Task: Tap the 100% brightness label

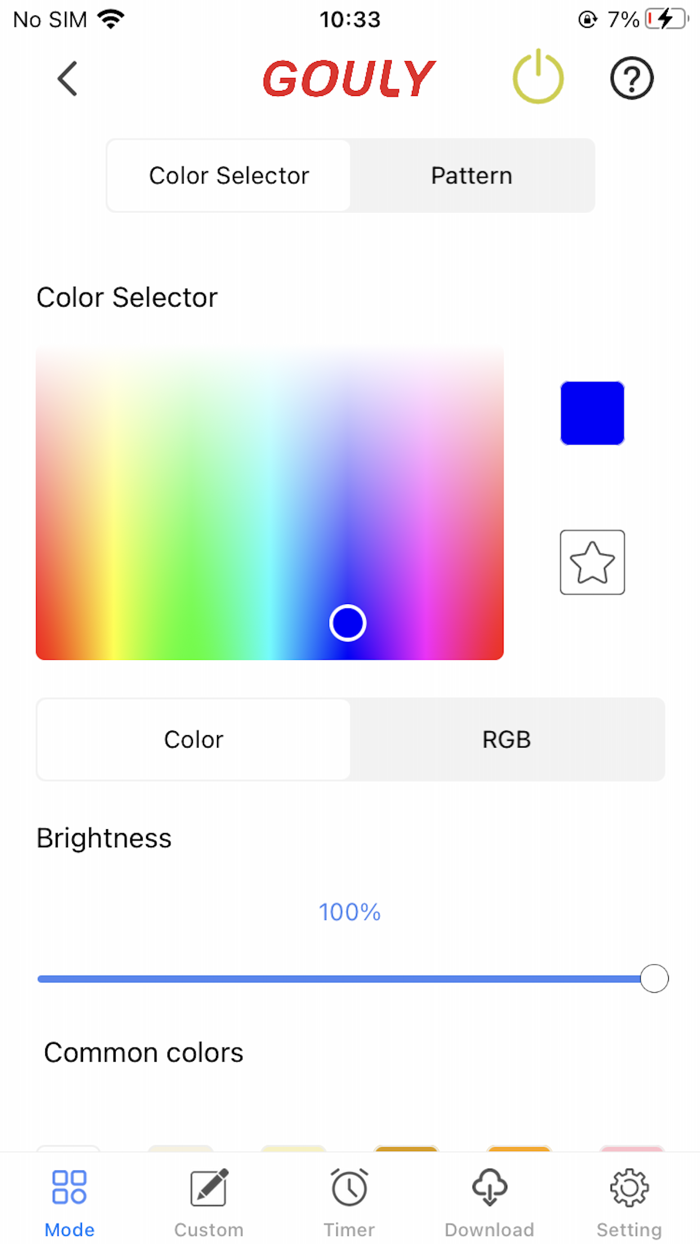Action: click(x=349, y=911)
